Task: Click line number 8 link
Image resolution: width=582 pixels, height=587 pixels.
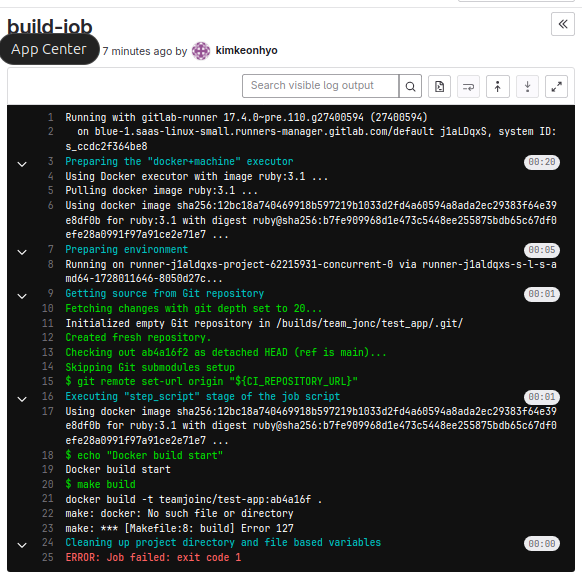Action: [51, 264]
